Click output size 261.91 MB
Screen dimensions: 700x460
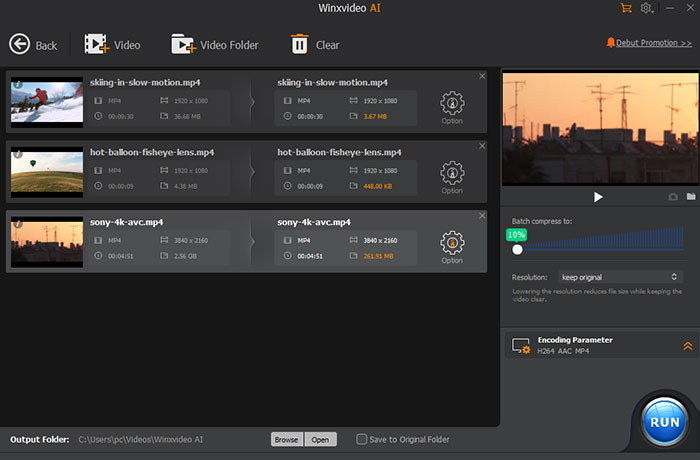(x=379, y=256)
